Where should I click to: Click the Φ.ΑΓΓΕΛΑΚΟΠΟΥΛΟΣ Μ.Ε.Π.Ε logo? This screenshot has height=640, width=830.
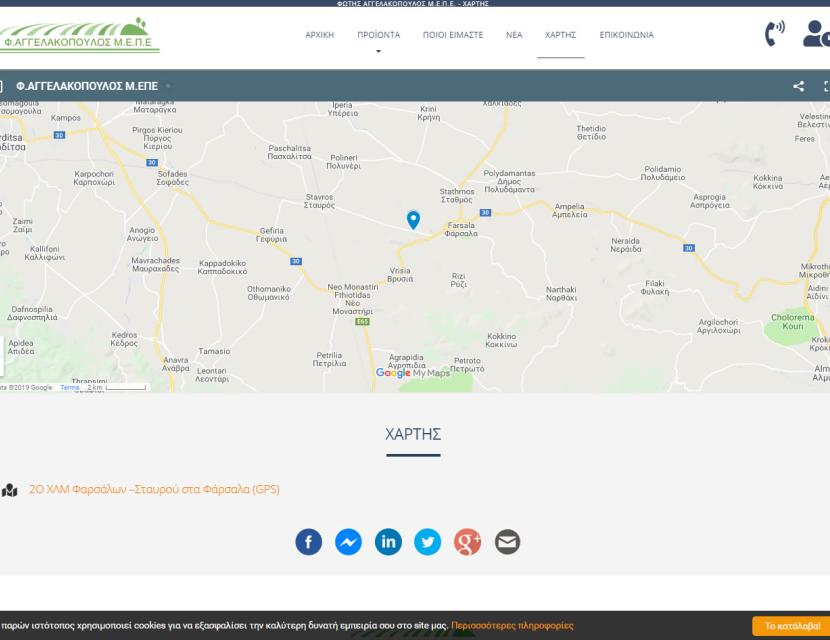pyautogui.click(x=79, y=35)
